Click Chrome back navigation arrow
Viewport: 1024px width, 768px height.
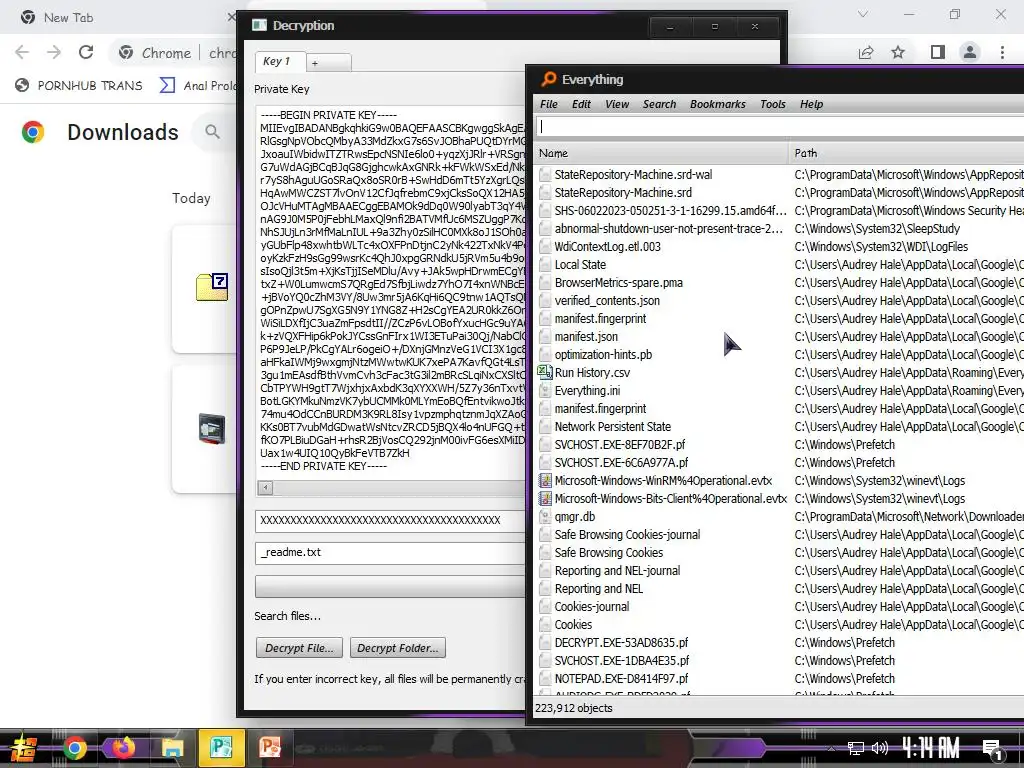22,52
